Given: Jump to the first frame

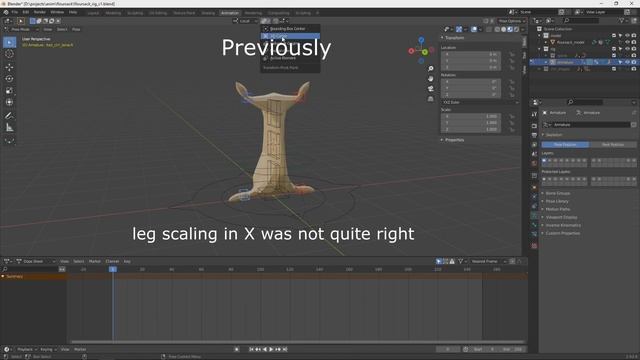Looking at the screenshot, I should [x=251, y=349].
